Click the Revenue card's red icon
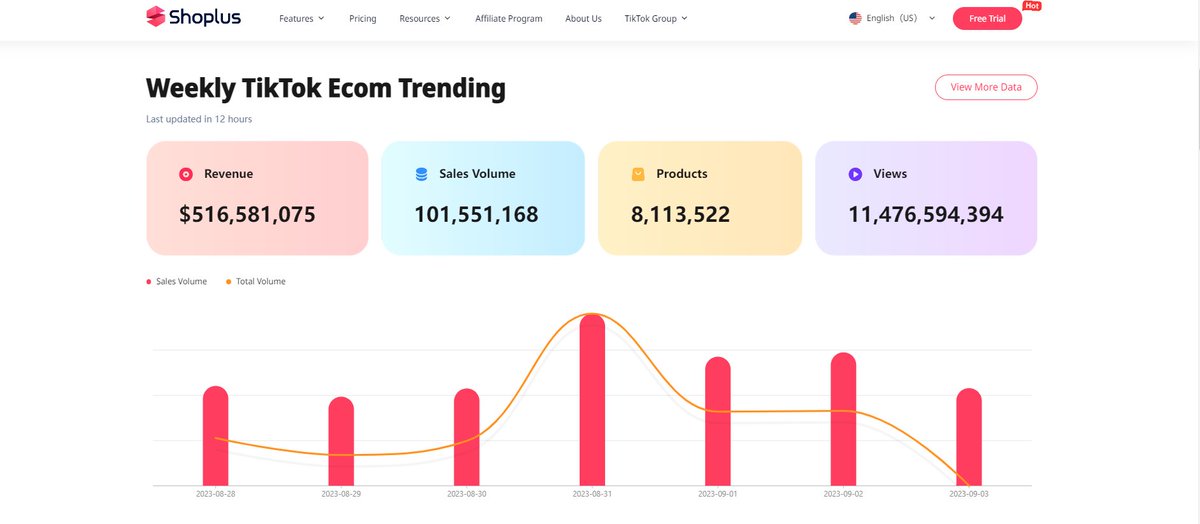Viewport: 1200px width, 524px height. 185,174
